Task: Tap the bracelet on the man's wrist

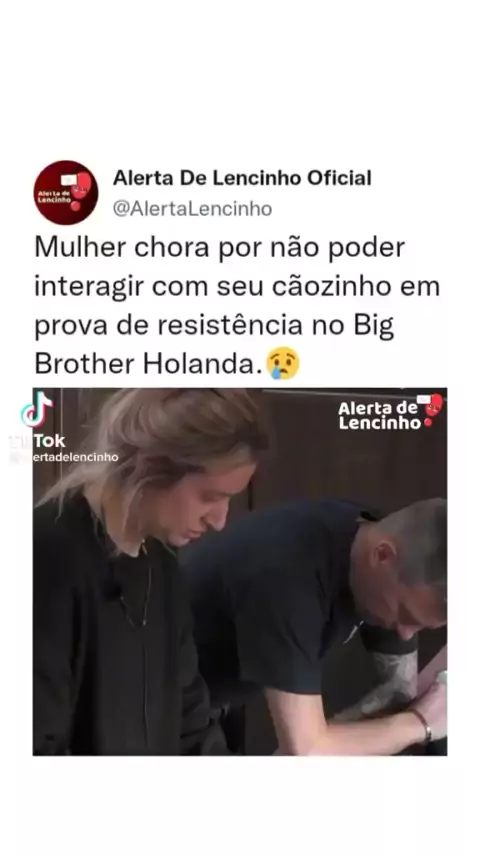Action: pyautogui.click(x=423, y=725)
